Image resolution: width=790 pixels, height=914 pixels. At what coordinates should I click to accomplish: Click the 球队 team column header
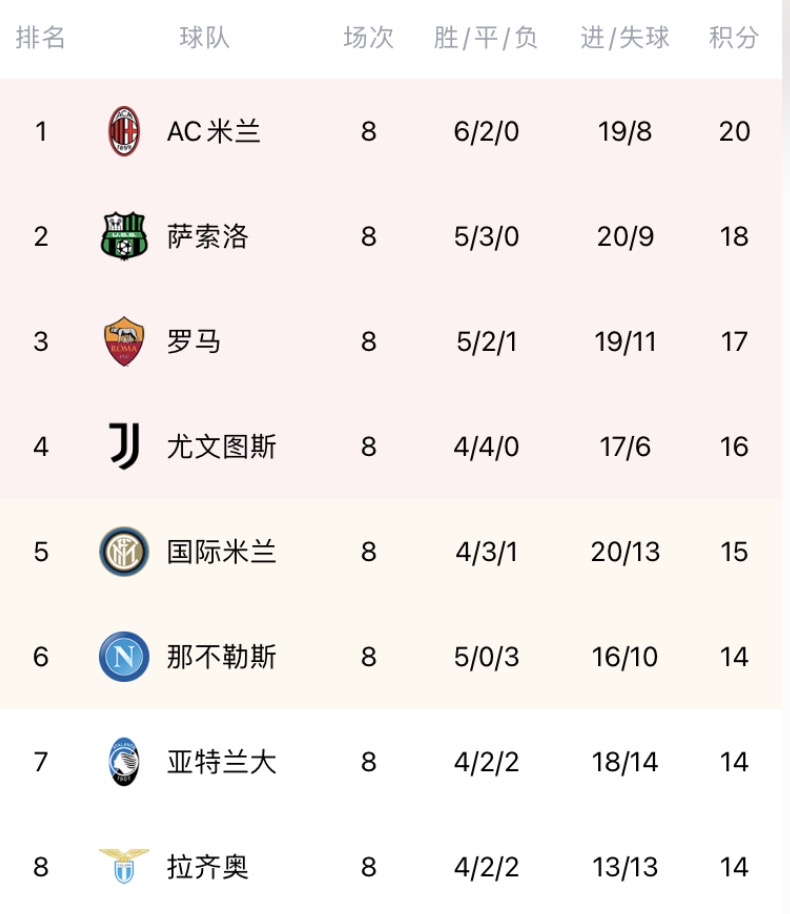(204, 37)
